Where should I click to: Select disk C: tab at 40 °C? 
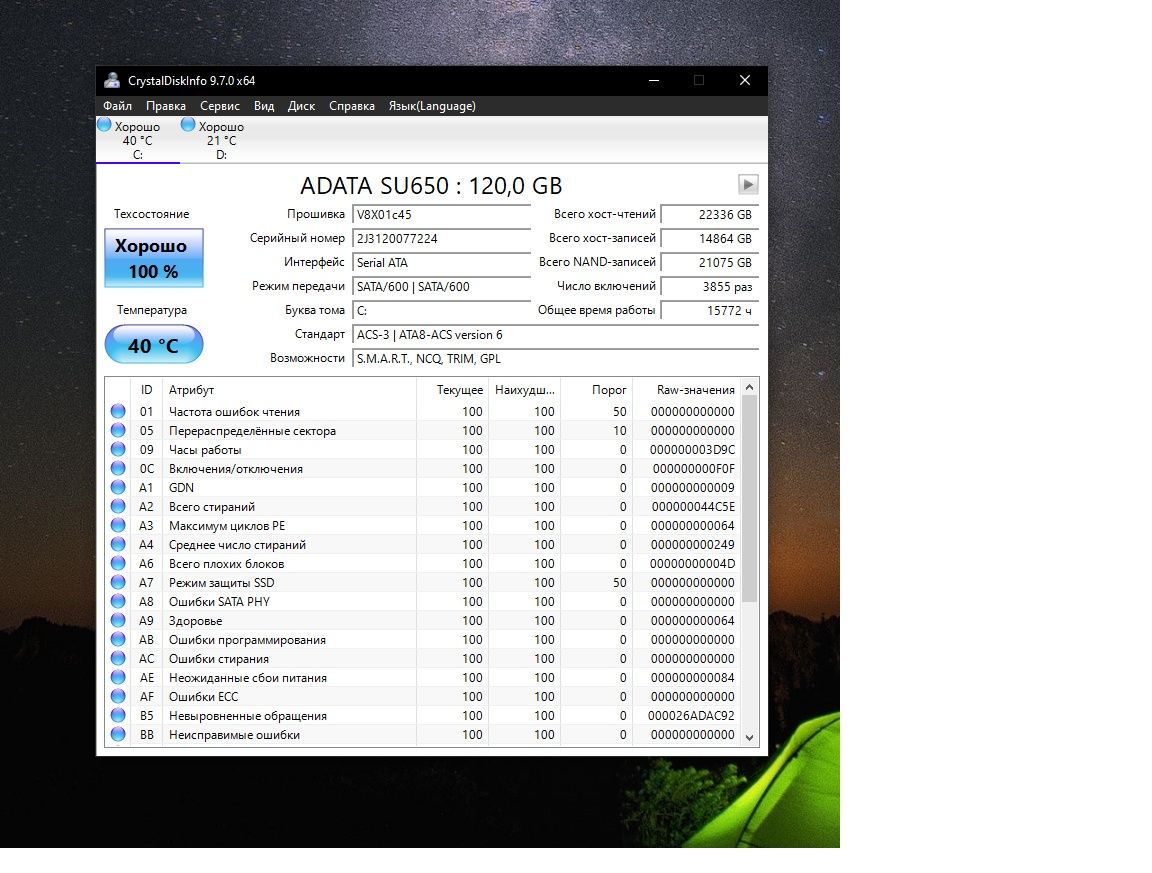(138, 140)
